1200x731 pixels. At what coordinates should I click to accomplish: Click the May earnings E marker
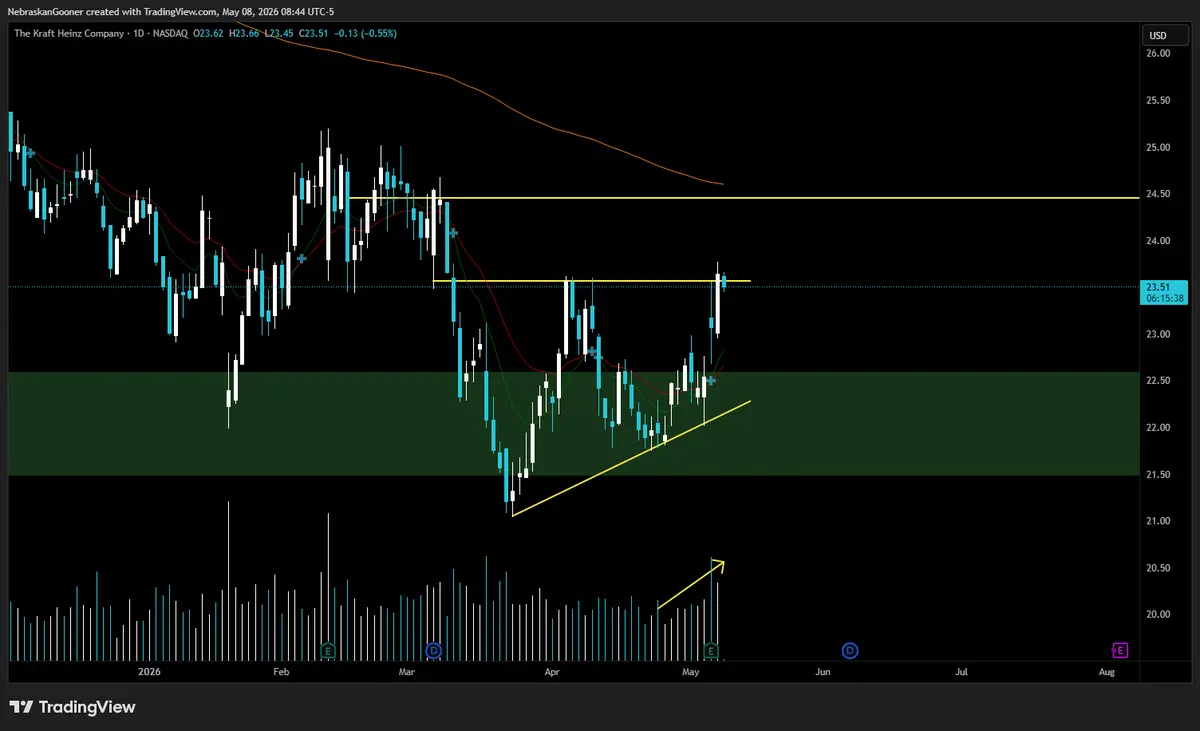pyautogui.click(x=711, y=651)
